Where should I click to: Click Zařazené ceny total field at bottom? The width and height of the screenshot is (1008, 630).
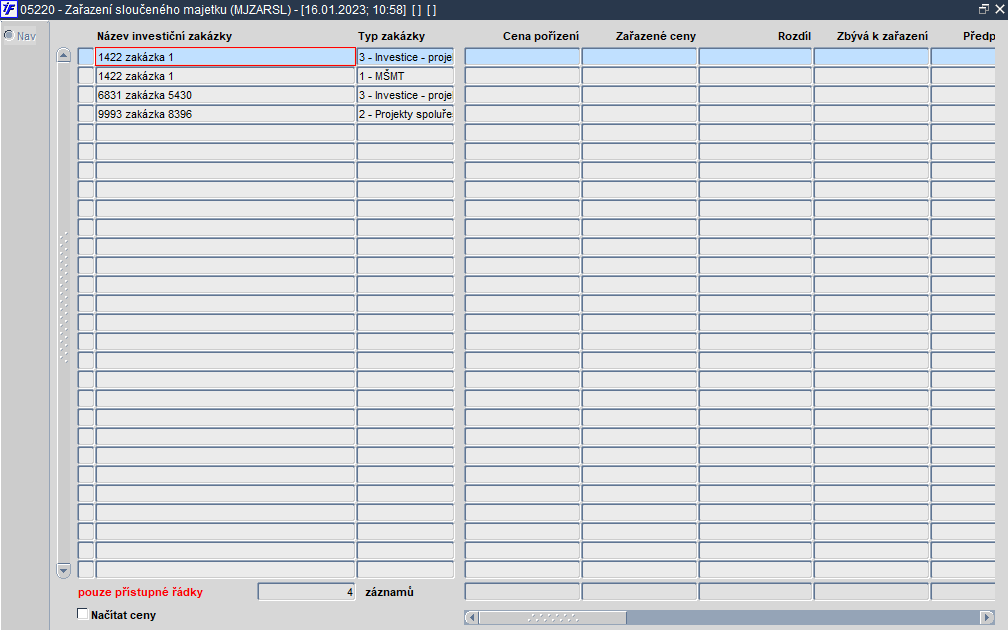coord(639,591)
